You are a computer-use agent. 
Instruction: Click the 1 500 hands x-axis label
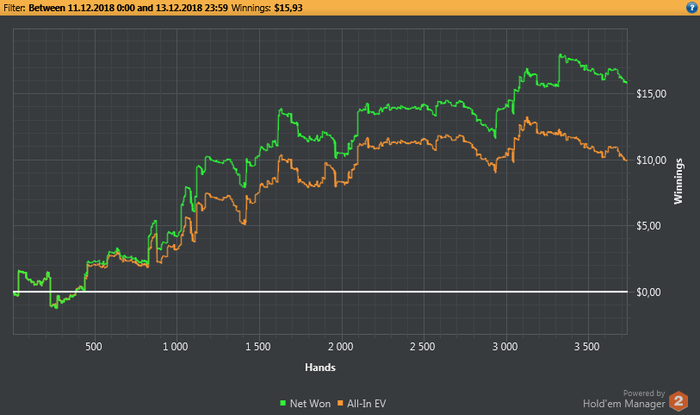point(258,347)
